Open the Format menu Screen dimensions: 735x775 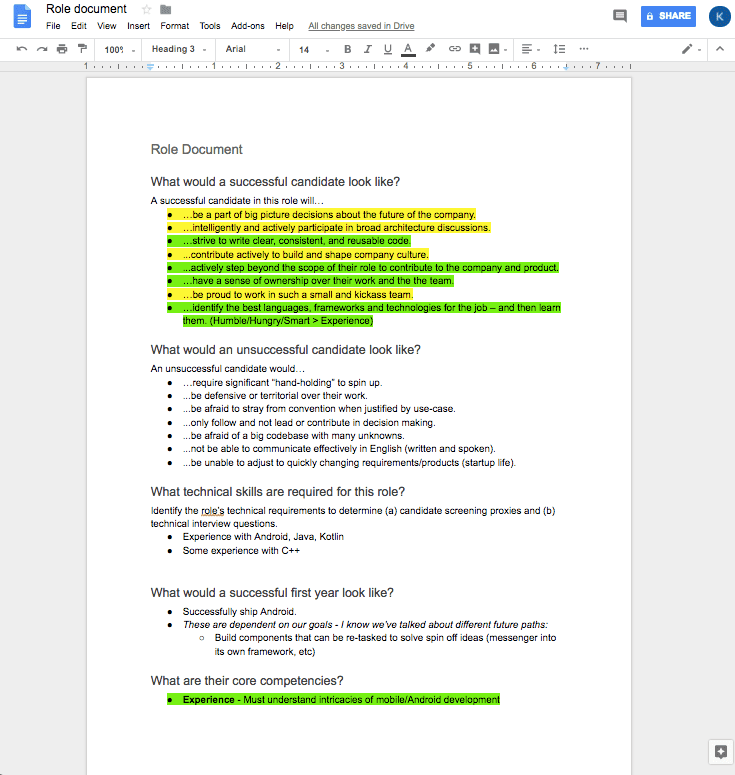174,26
